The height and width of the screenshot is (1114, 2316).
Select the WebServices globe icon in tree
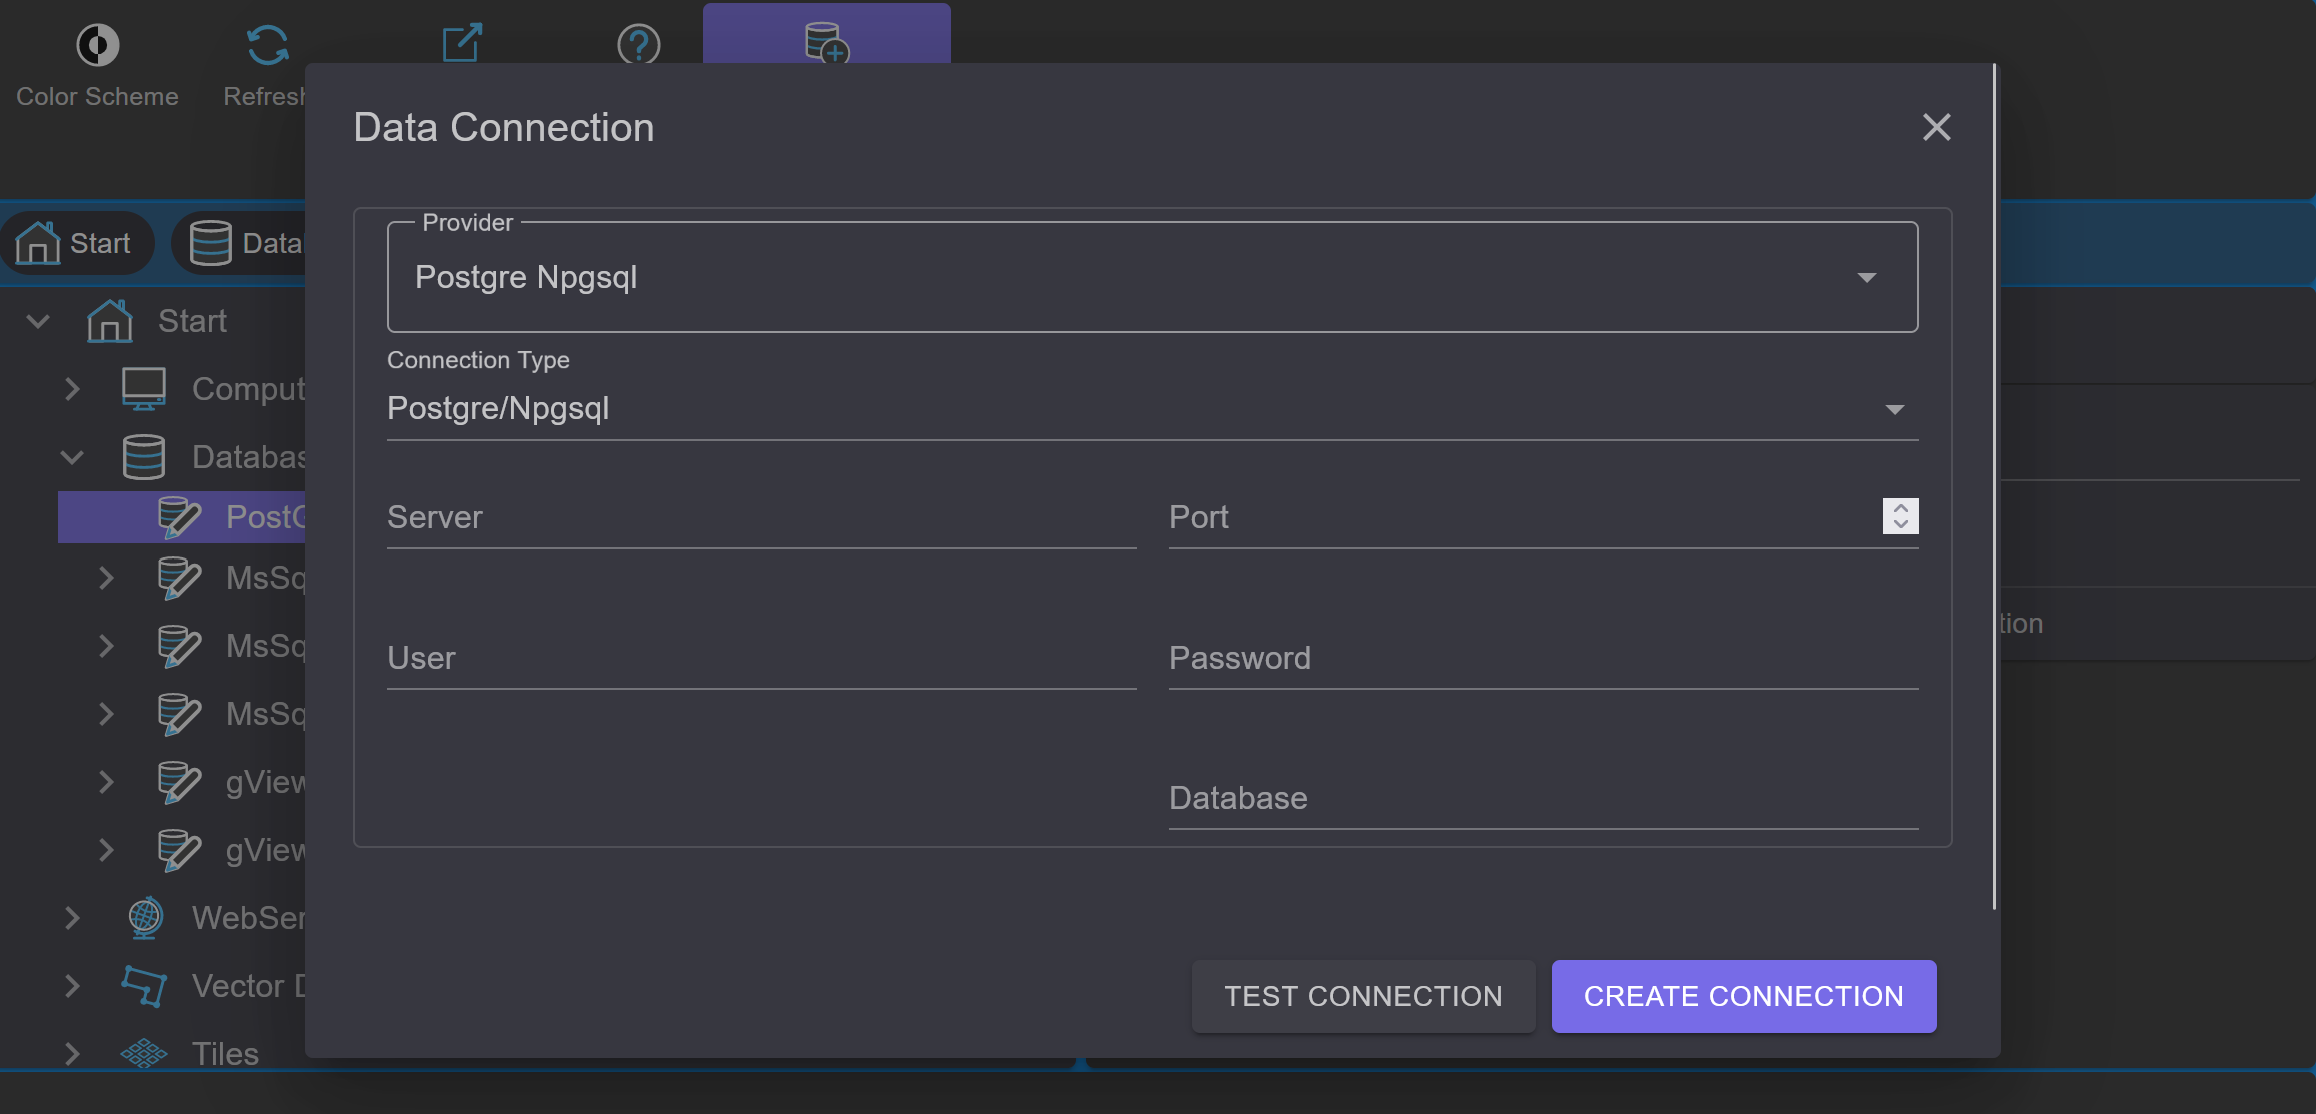[145, 917]
